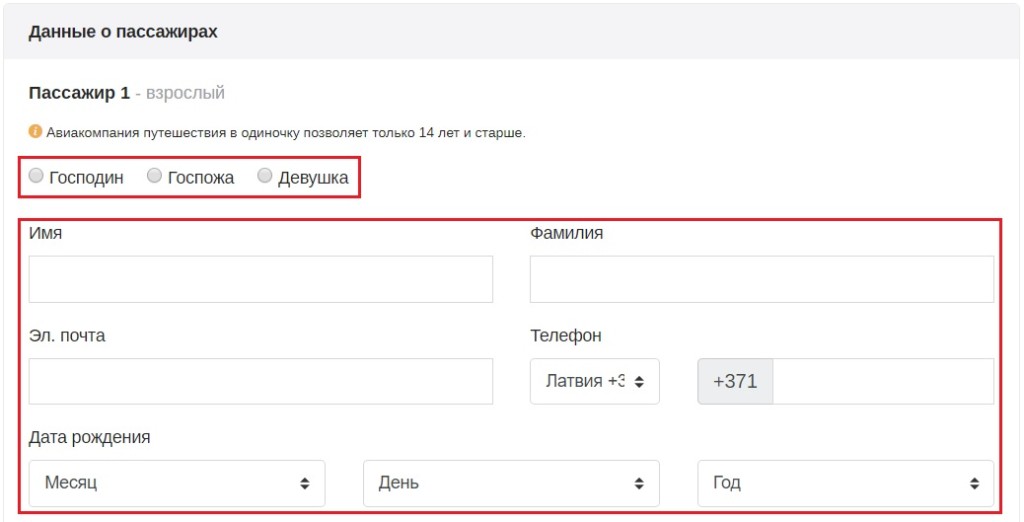Click the Пассажир 1 heading

(79, 93)
